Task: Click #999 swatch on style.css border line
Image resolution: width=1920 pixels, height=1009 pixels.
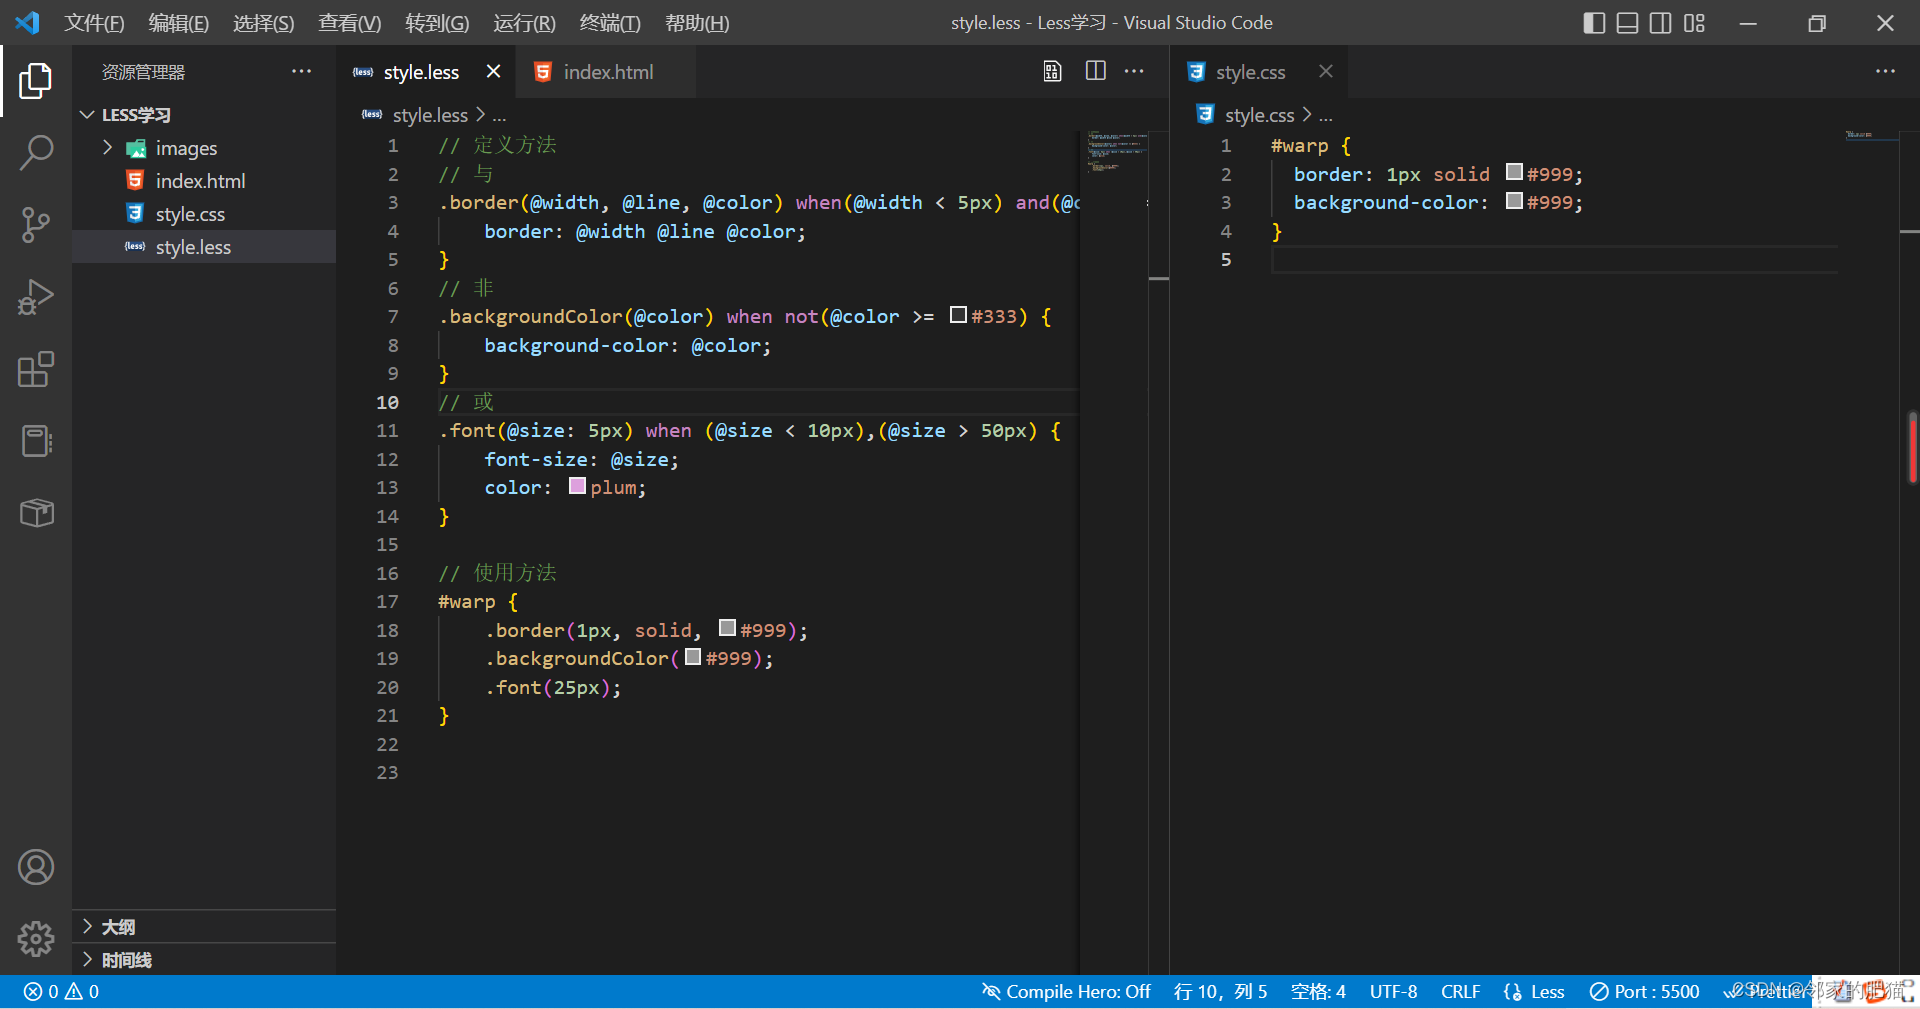Action: tap(1514, 172)
